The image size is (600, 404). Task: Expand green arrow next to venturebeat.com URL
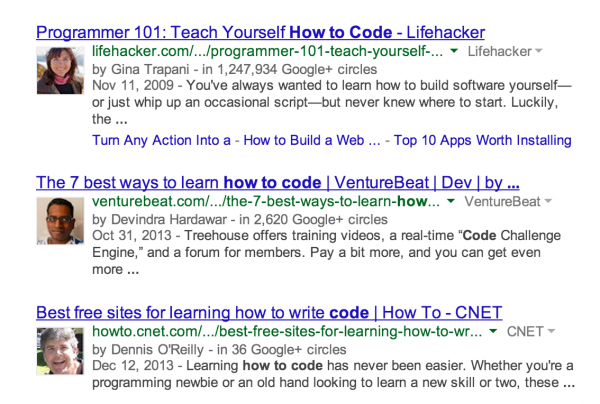click(451, 201)
